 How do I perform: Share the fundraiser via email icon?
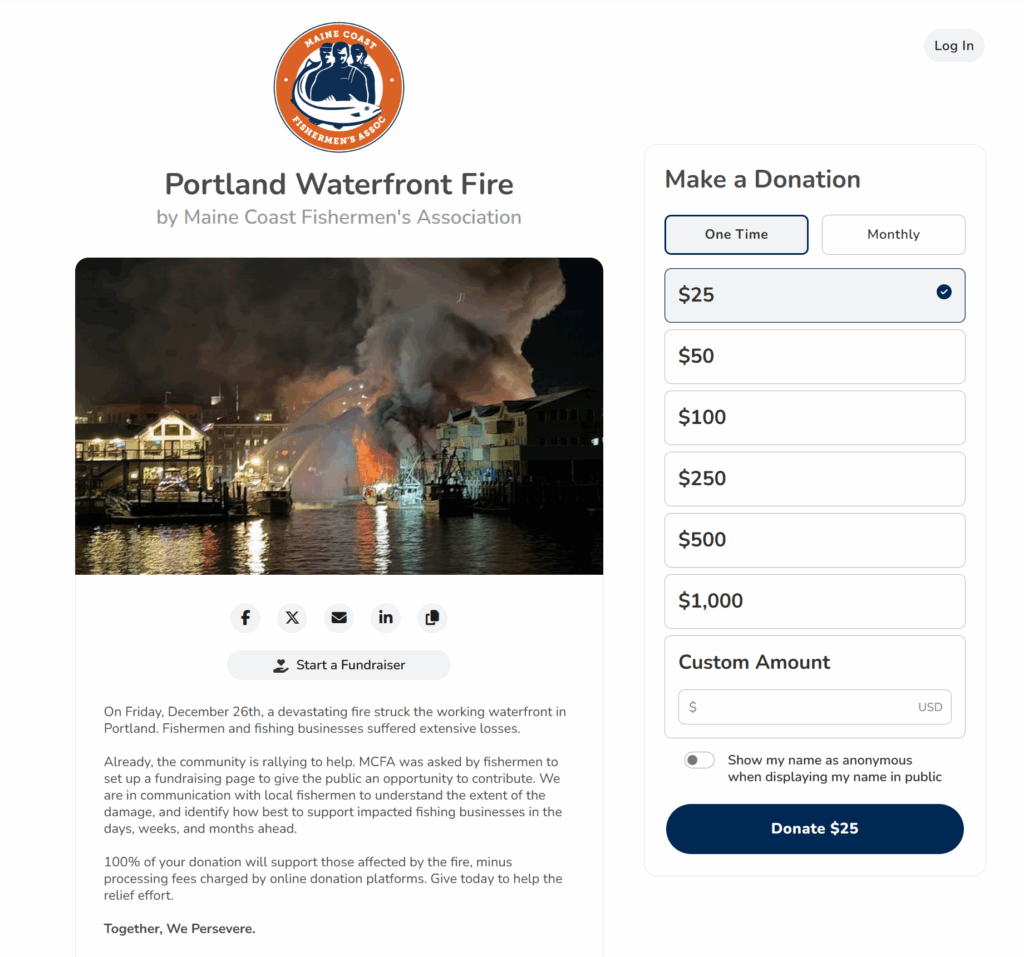[x=339, y=617]
